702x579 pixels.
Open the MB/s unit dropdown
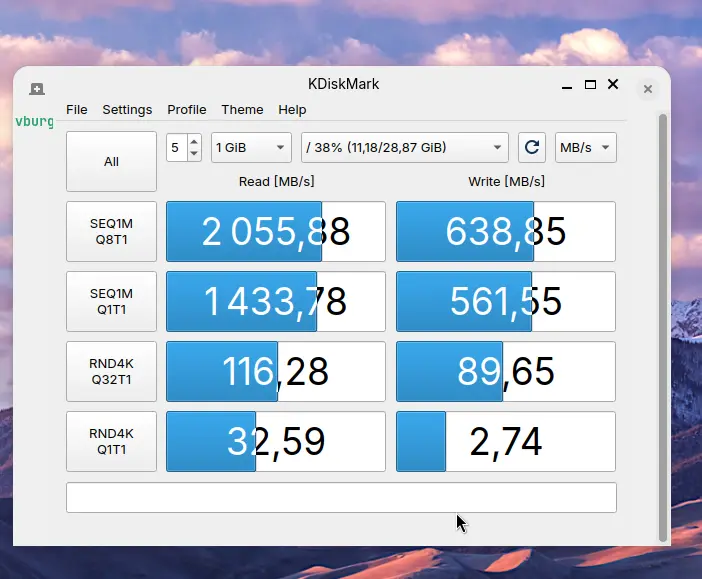(x=586, y=148)
